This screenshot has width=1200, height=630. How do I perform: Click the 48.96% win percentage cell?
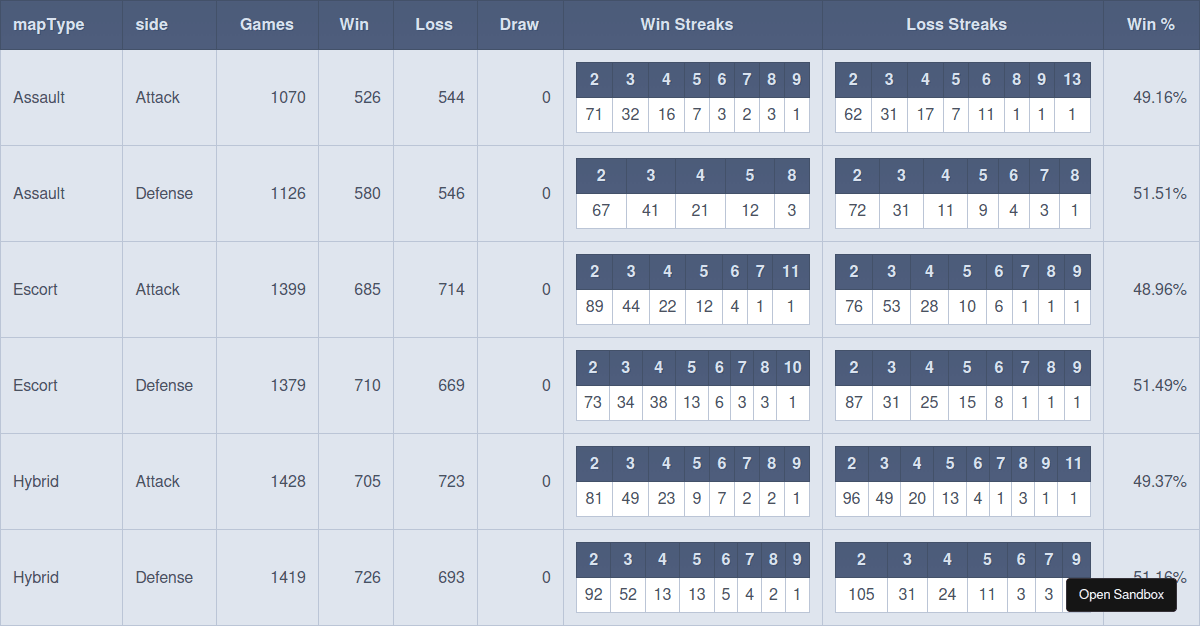click(x=1159, y=289)
